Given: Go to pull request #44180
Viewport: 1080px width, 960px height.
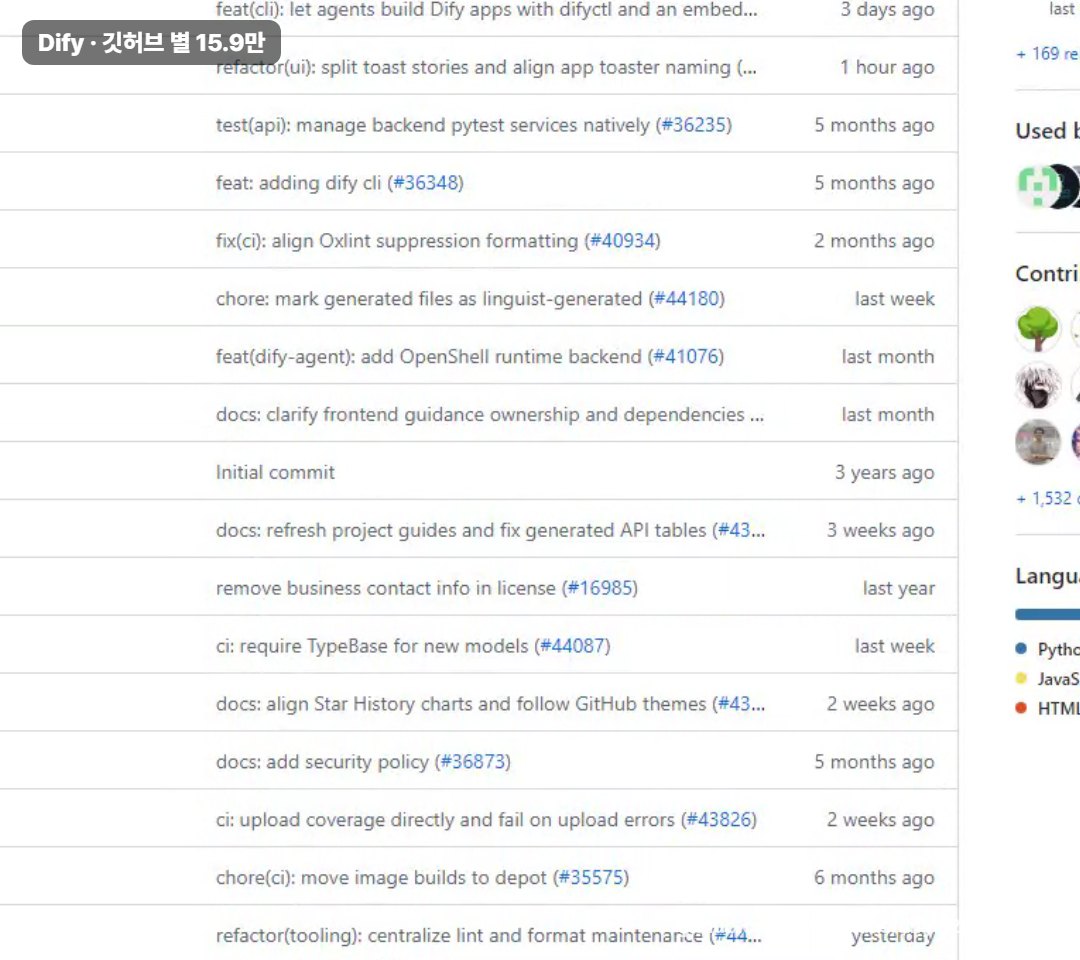Looking at the screenshot, I should tap(687, 298).
